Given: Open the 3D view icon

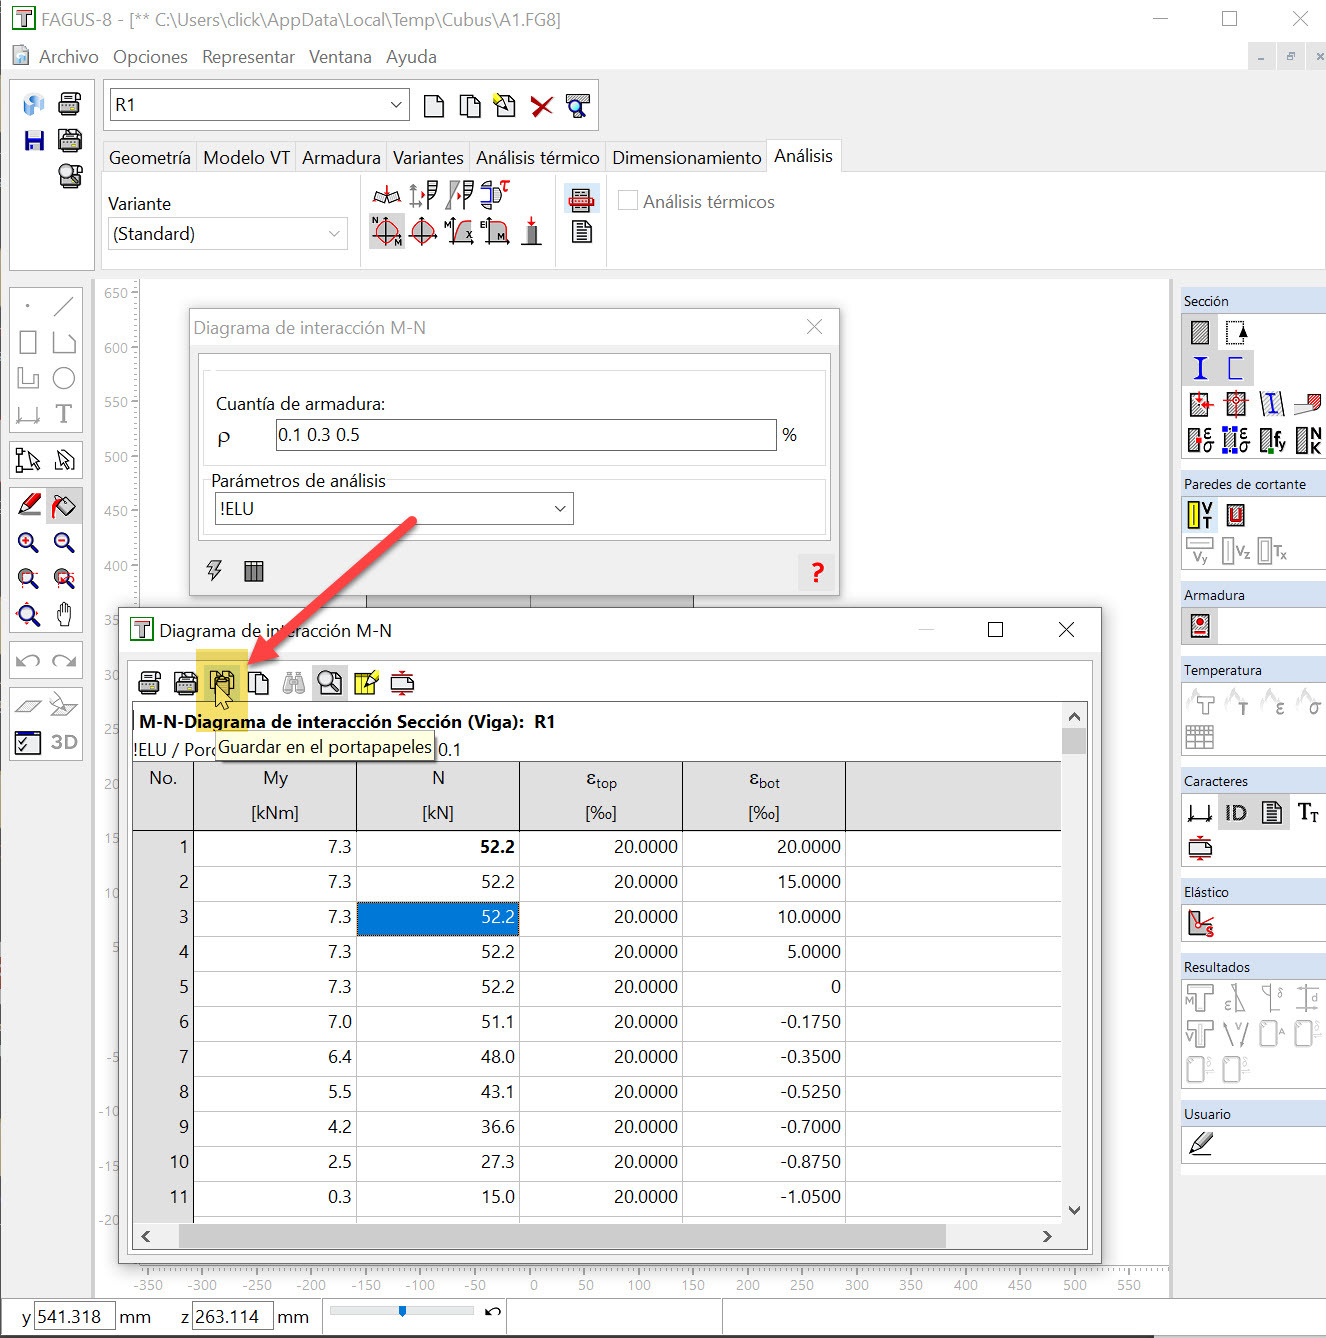Looking at the screenshot, I should [64, 742].
